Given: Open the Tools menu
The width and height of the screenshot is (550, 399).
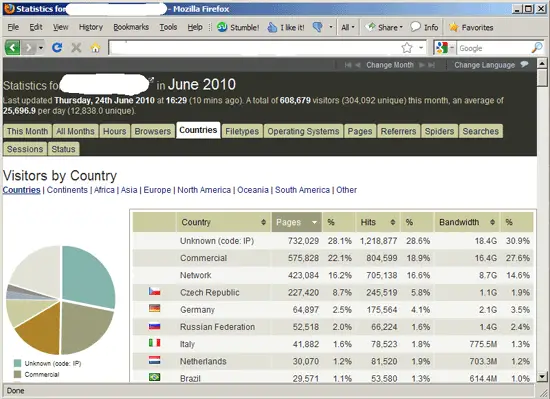Looking at the screenshot, I should pyautogui.click(x=168, y=27).
